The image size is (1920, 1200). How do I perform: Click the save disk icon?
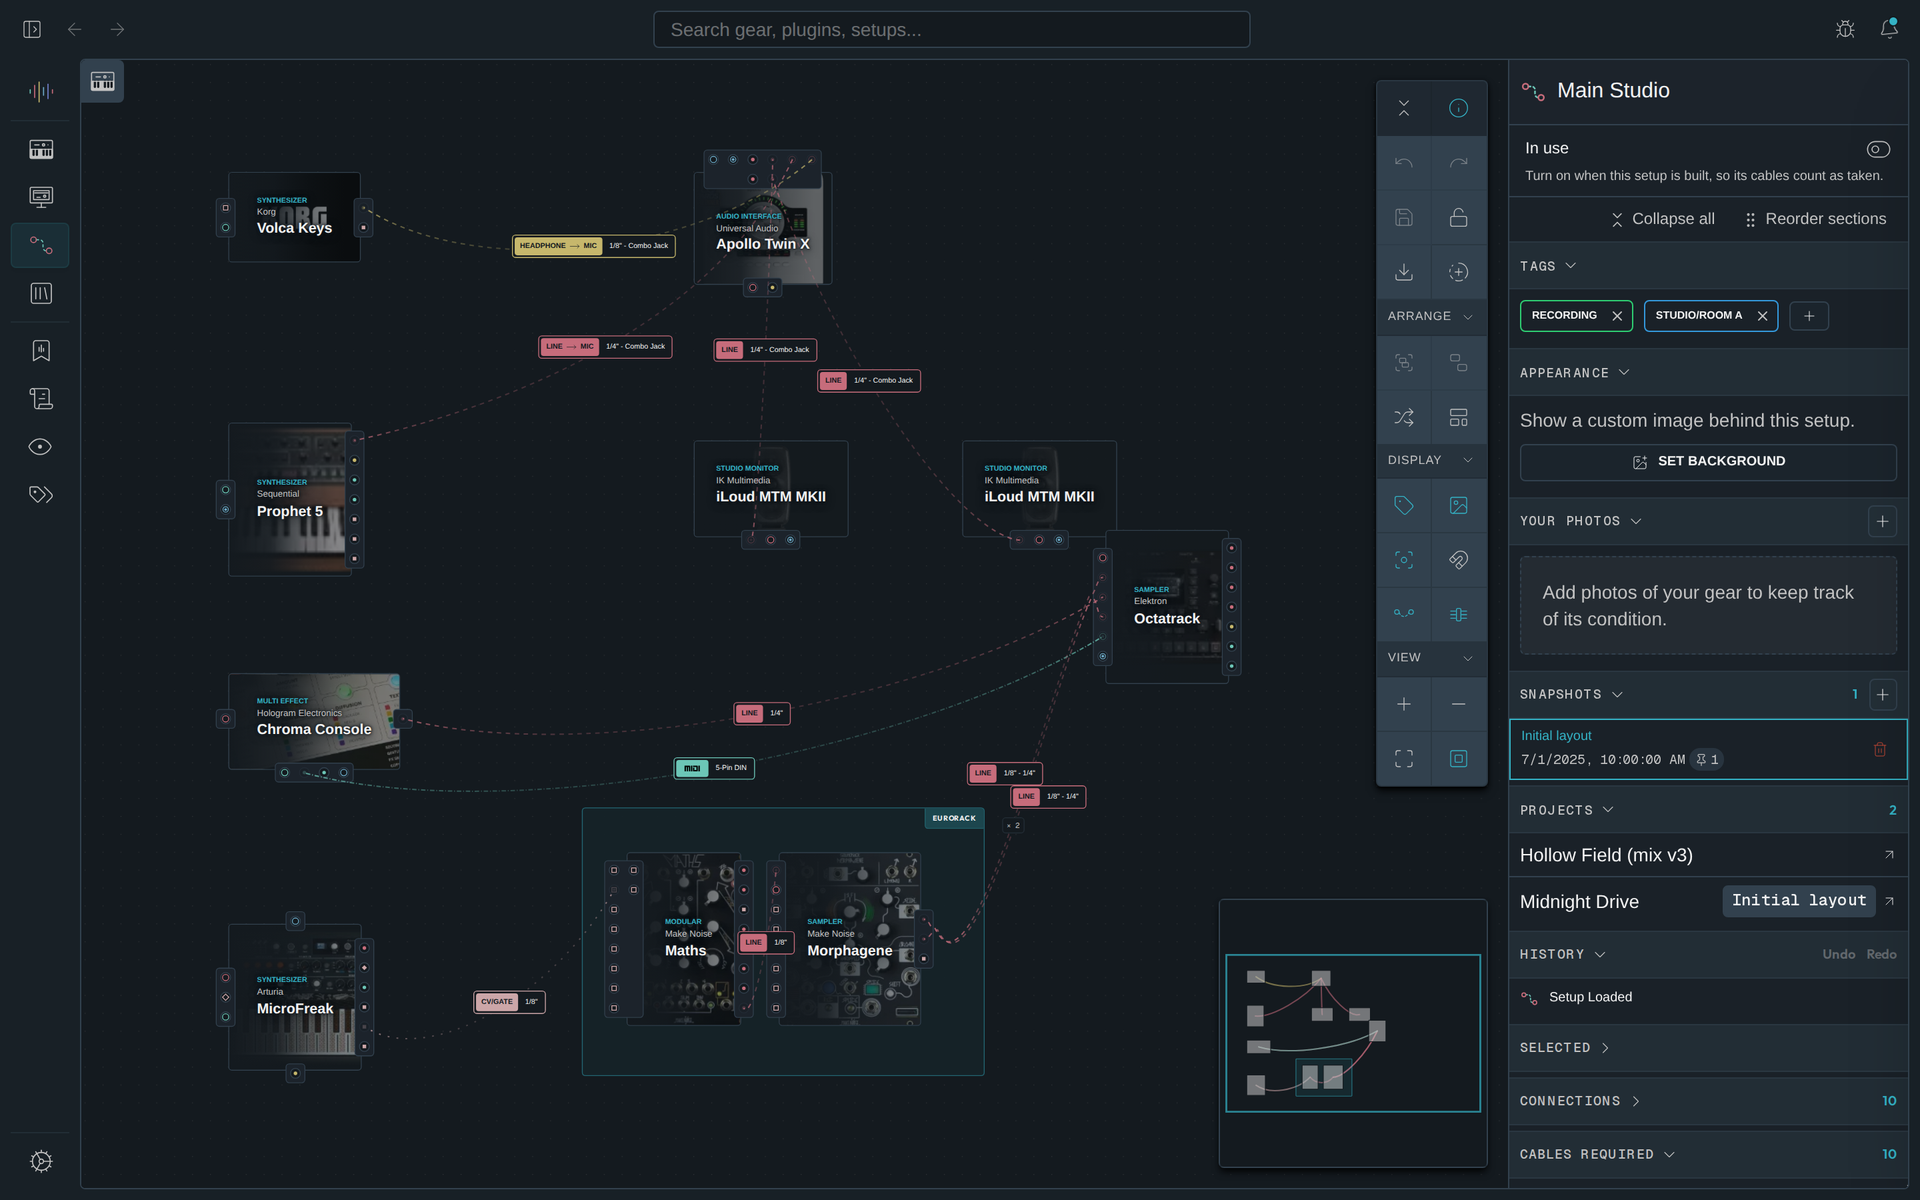(1404, 217)
